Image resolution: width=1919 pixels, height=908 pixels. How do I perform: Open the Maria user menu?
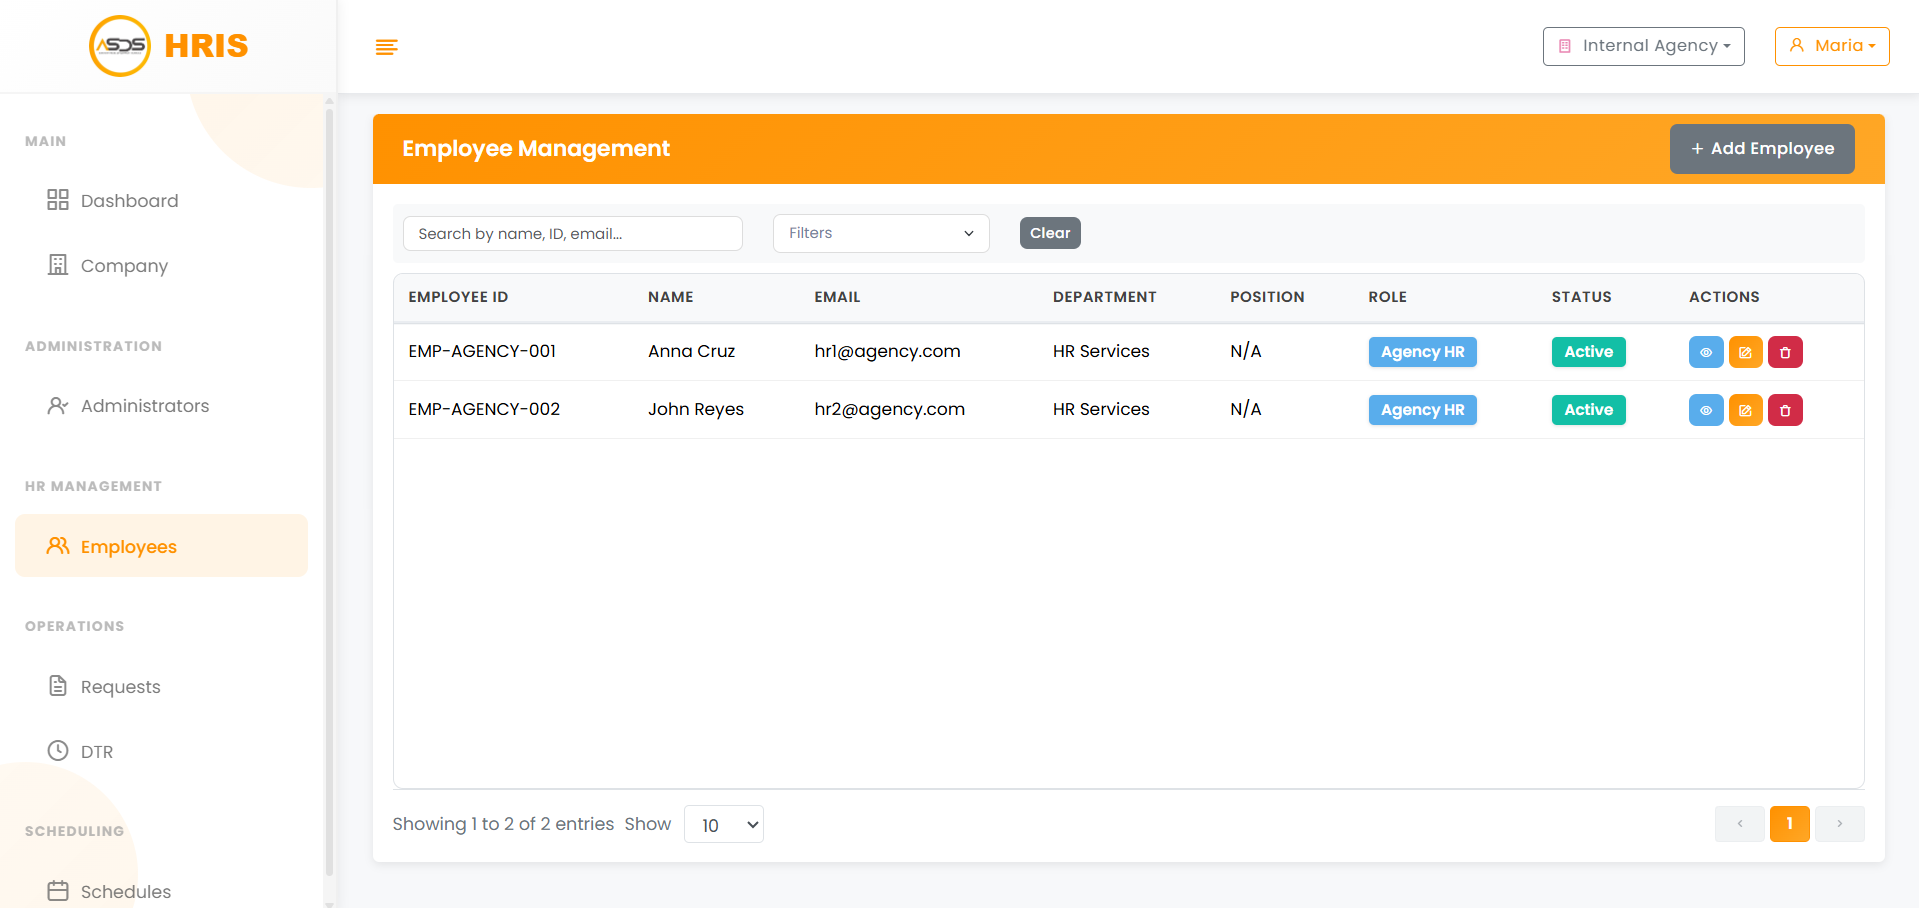(x=1831, y=46)
